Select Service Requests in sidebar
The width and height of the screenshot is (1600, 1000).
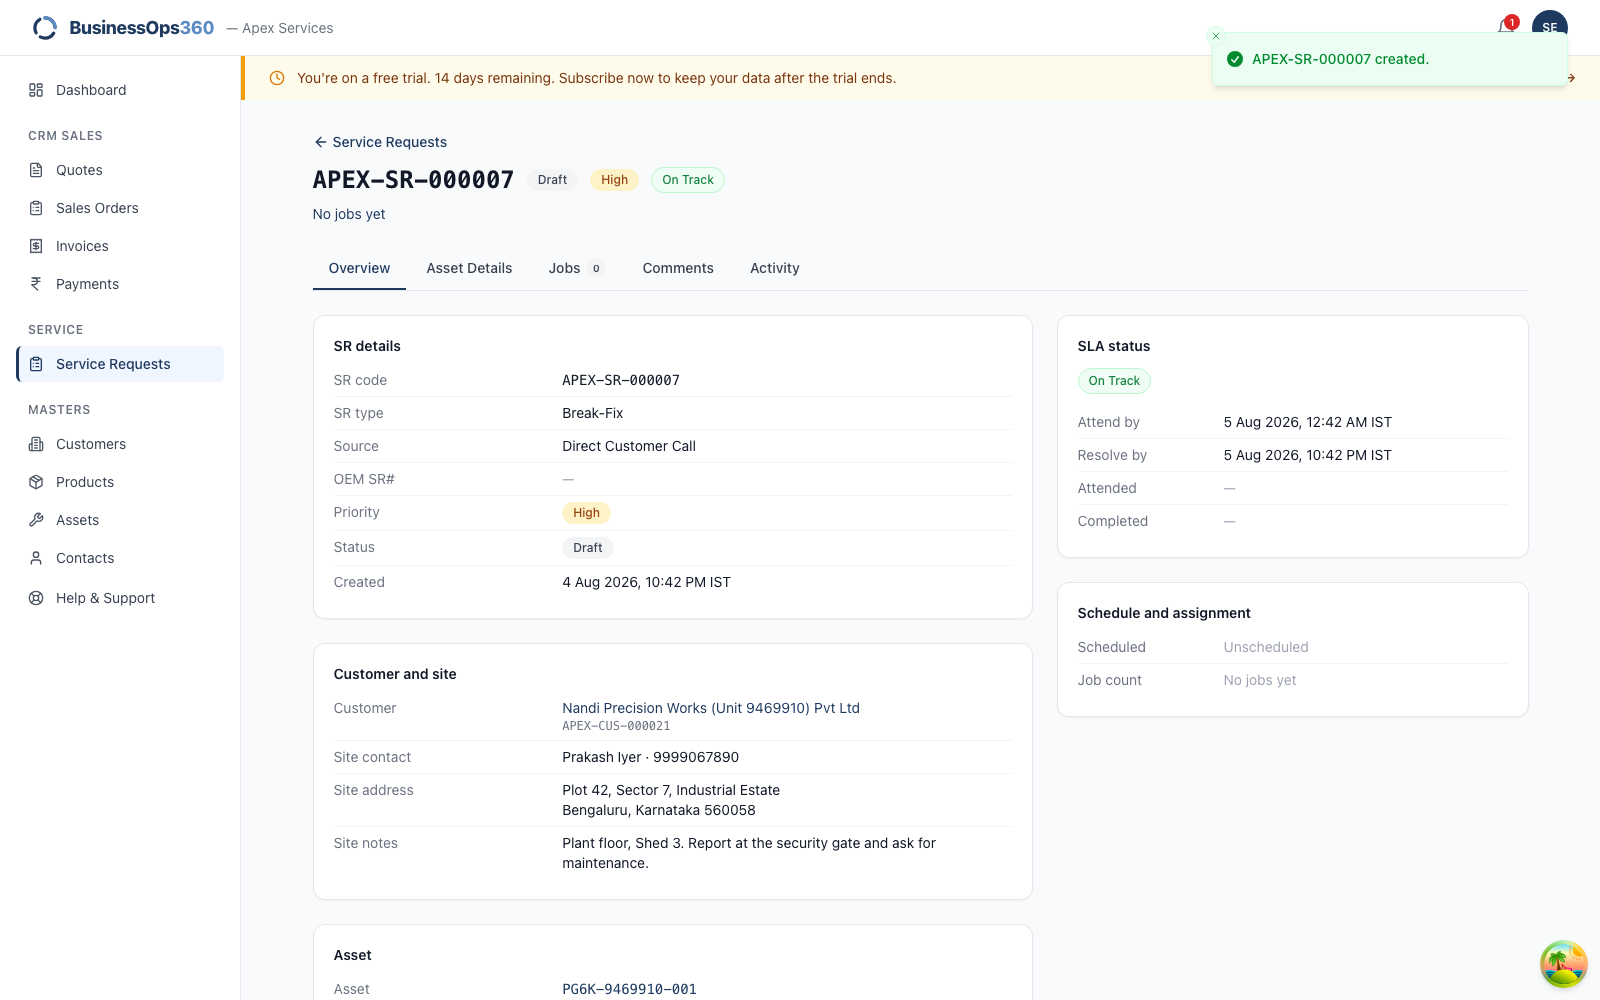(120, 364)
